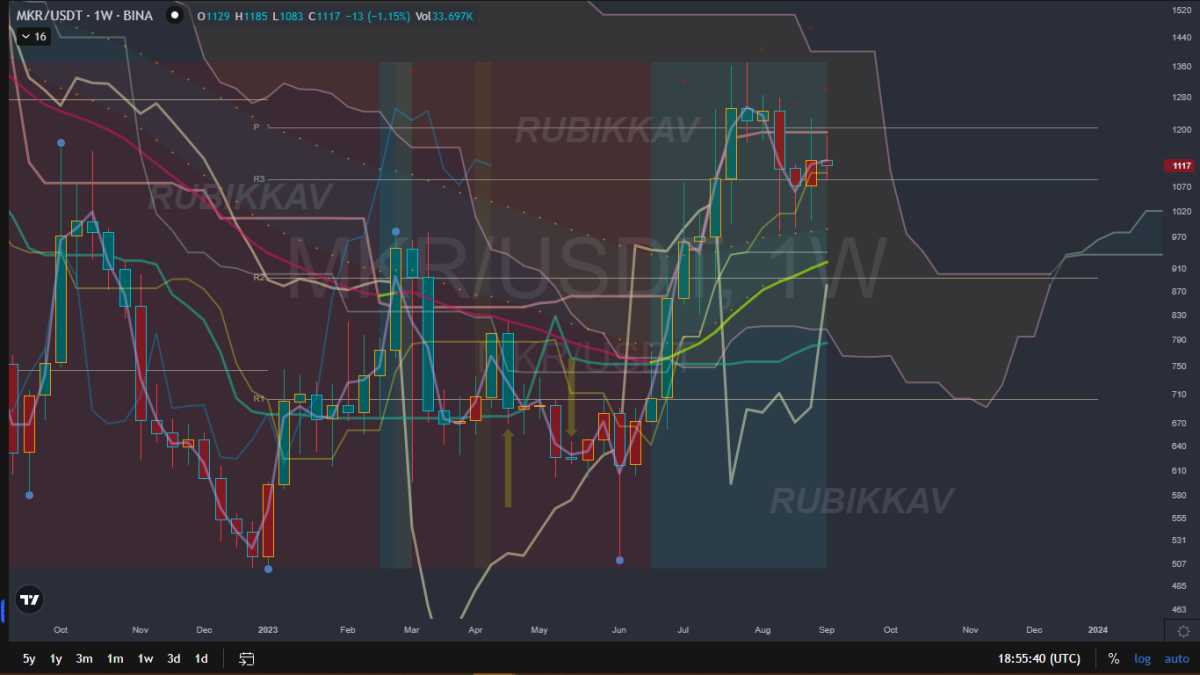Select the 1d time range
The width and height of the screenshot is (1200, 675).
(x=201, y=659)
